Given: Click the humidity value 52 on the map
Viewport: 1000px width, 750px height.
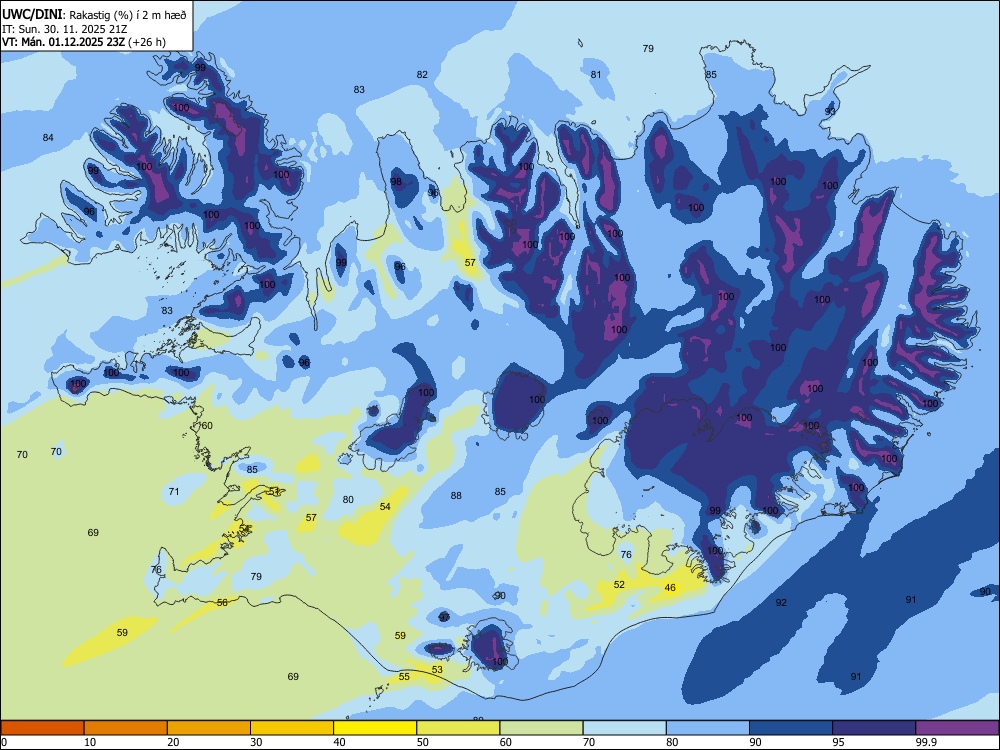Looking at the screenshot, I should [x=619, y=584].
